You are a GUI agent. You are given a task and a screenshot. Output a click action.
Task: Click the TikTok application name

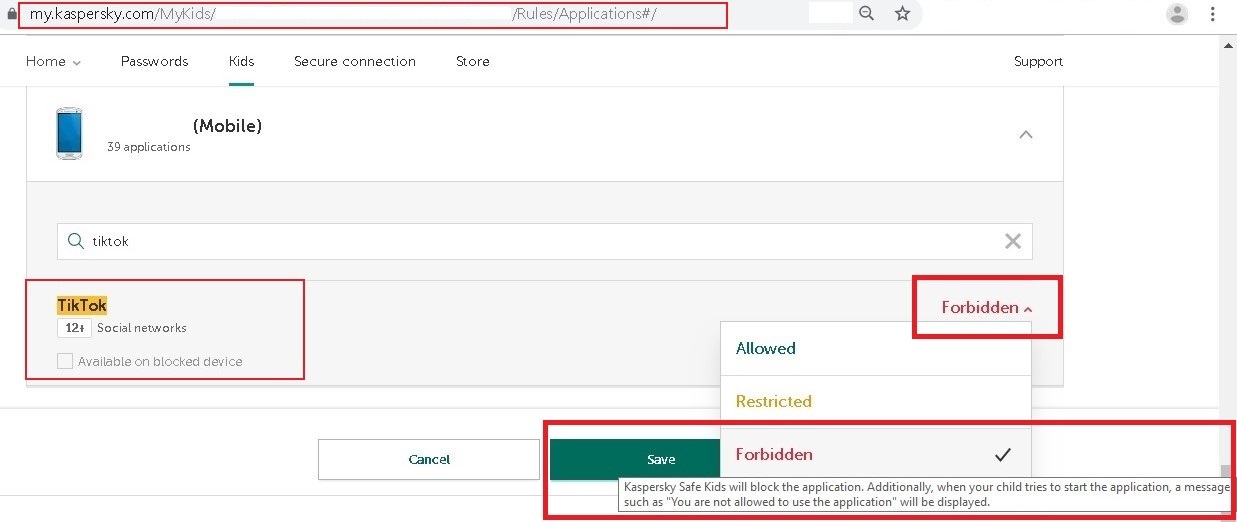click(82, 305)
